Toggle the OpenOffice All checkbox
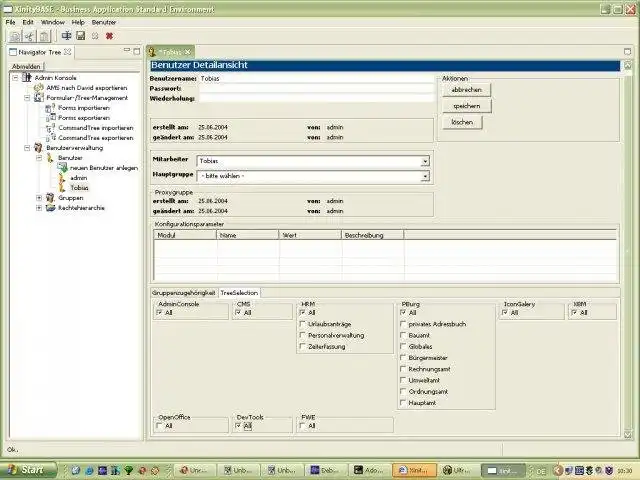Image resolution: width=640 pixels, height=480 pixels. pyautogui.click(x=160, y=426)
